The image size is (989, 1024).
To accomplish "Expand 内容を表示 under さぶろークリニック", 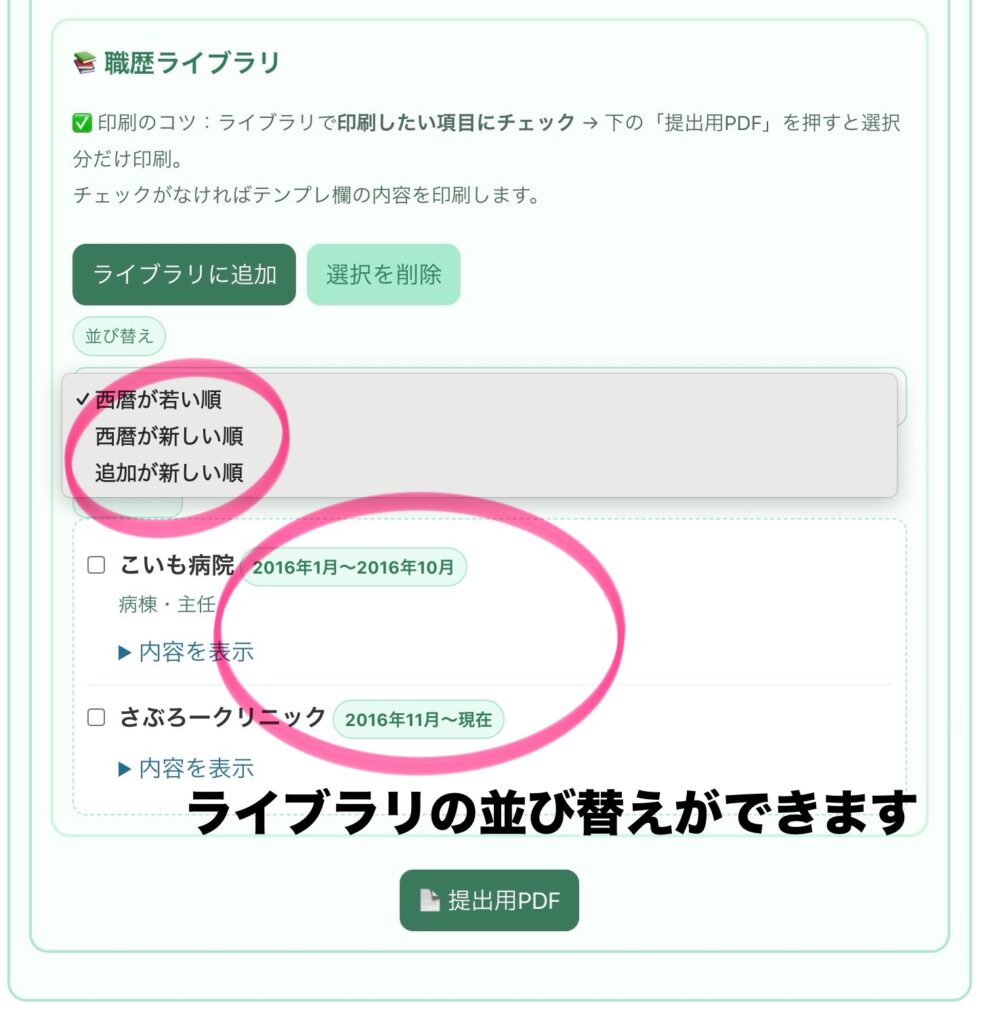I will pyautogui.click(x=196, y=768).
